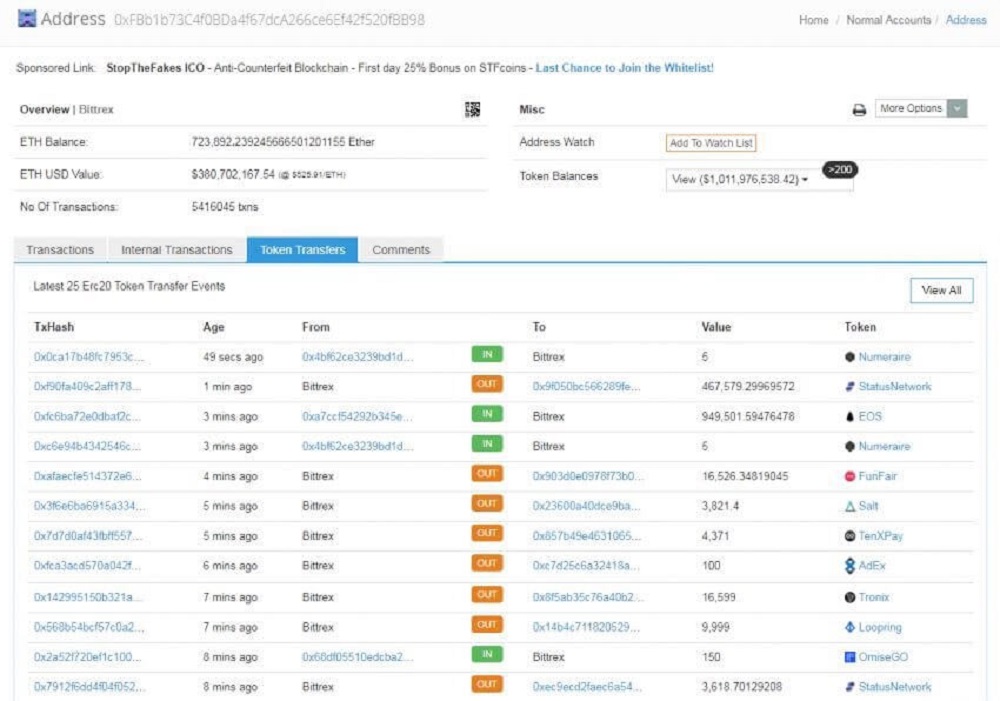Click the ETH USD Value amount $380,702,167.54
1000x701 pixels.
233,174
